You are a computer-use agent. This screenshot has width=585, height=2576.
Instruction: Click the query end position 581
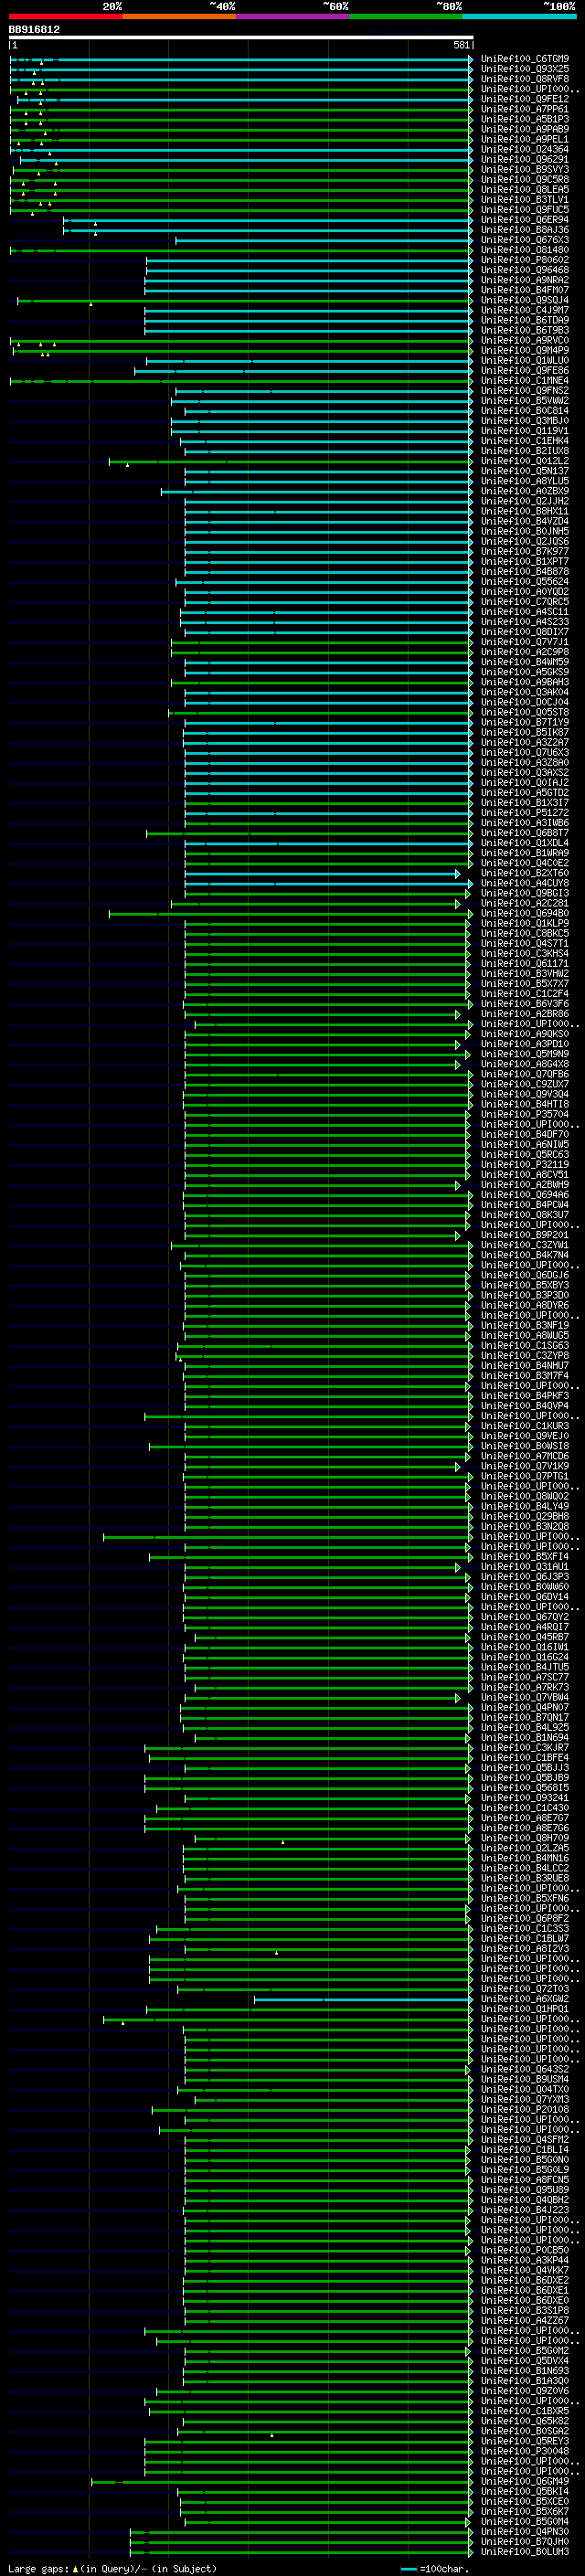(461, 45)
